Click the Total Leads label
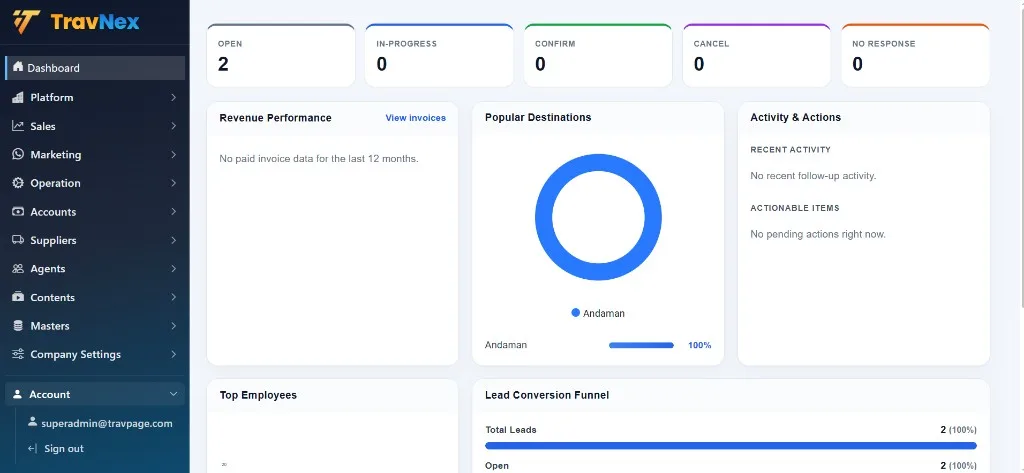 pyautogui.click(x=511, y=430)
